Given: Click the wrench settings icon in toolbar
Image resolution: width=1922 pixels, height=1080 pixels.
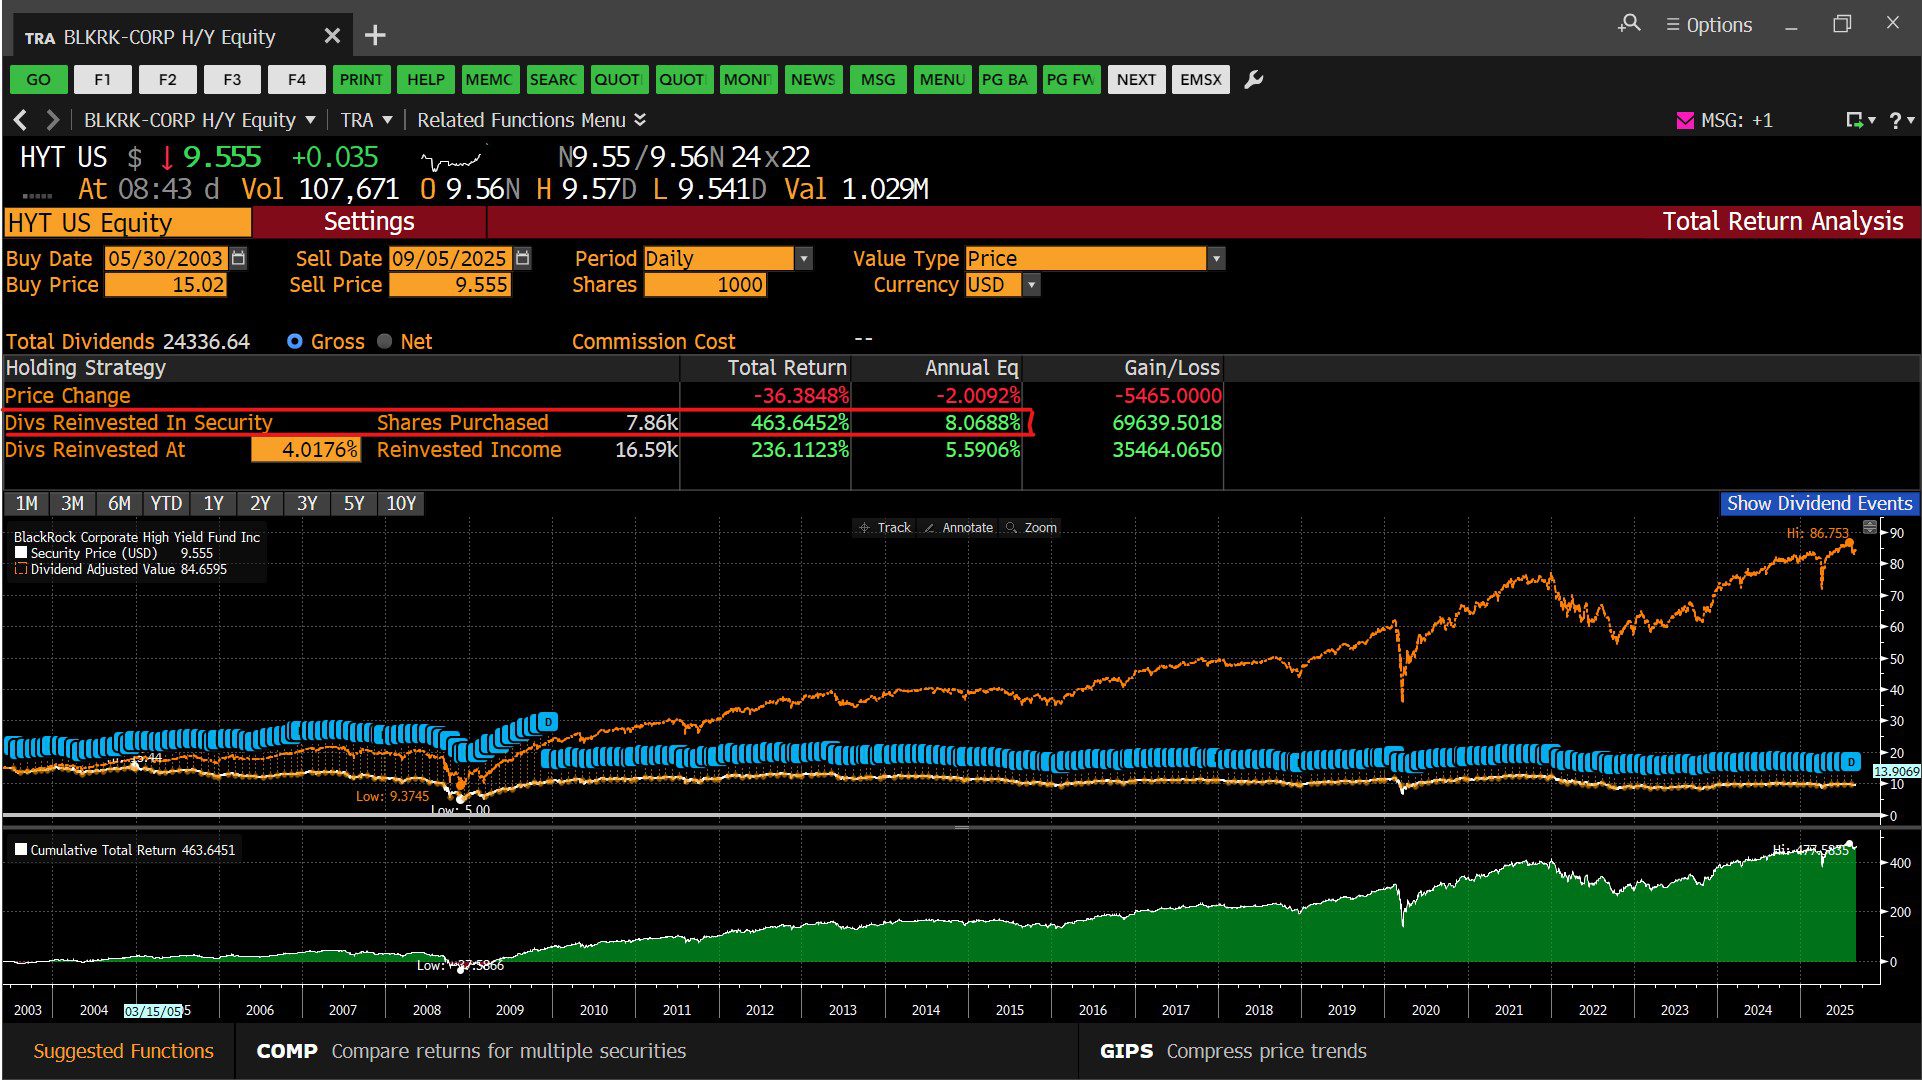Looking at the screenshot, I should click(1253, 79).
